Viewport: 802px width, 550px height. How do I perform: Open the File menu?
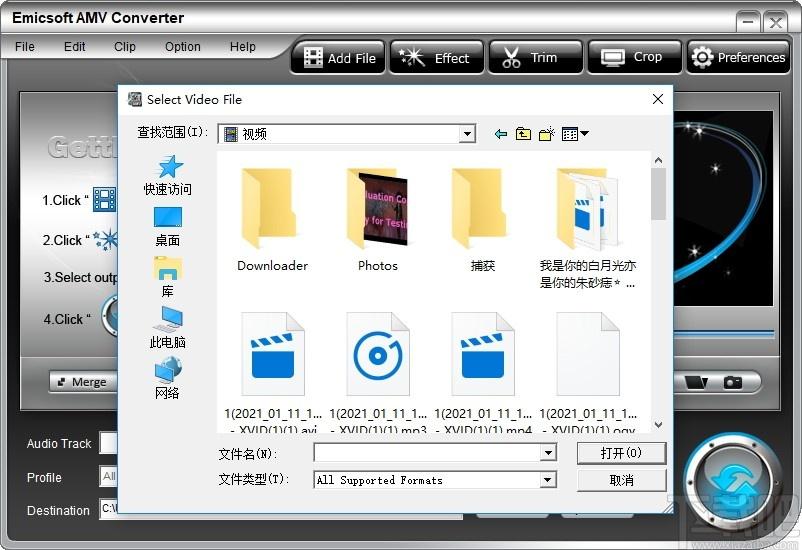25,47
